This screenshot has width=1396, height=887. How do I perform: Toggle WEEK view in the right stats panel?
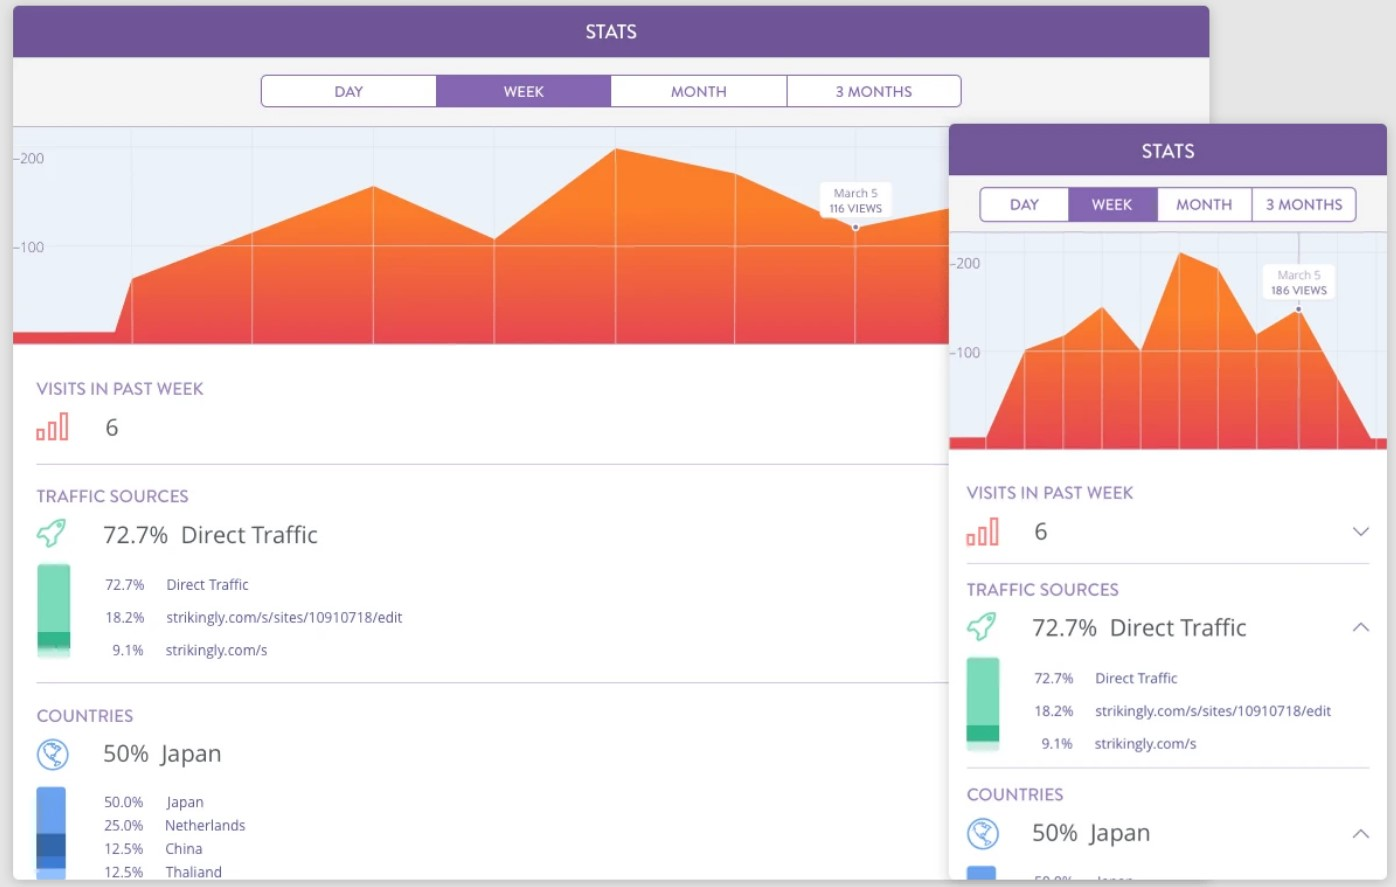pos(1112,204)
